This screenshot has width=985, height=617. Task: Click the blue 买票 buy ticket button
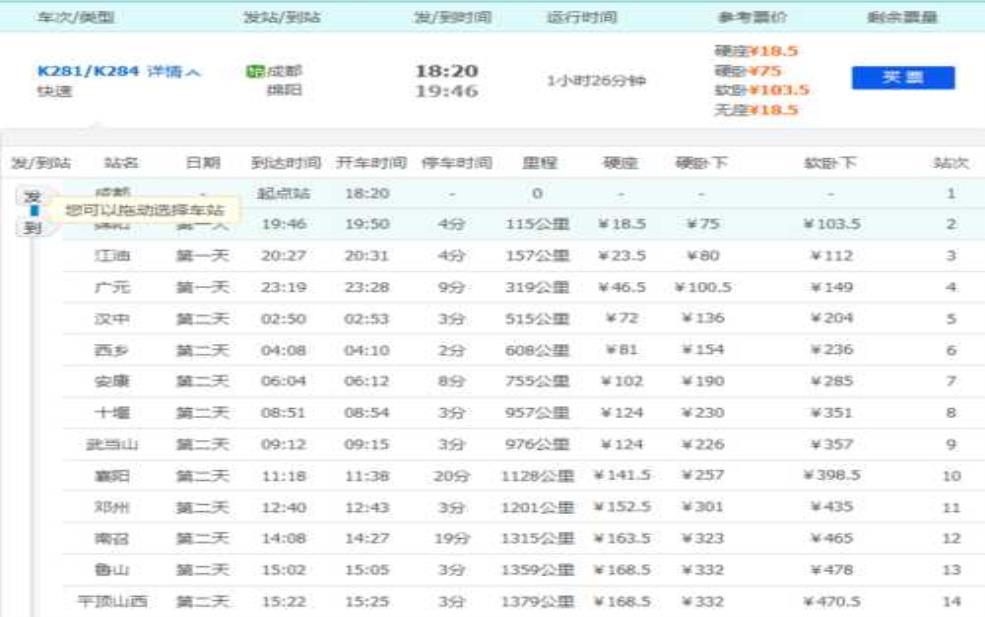[902, 78]
